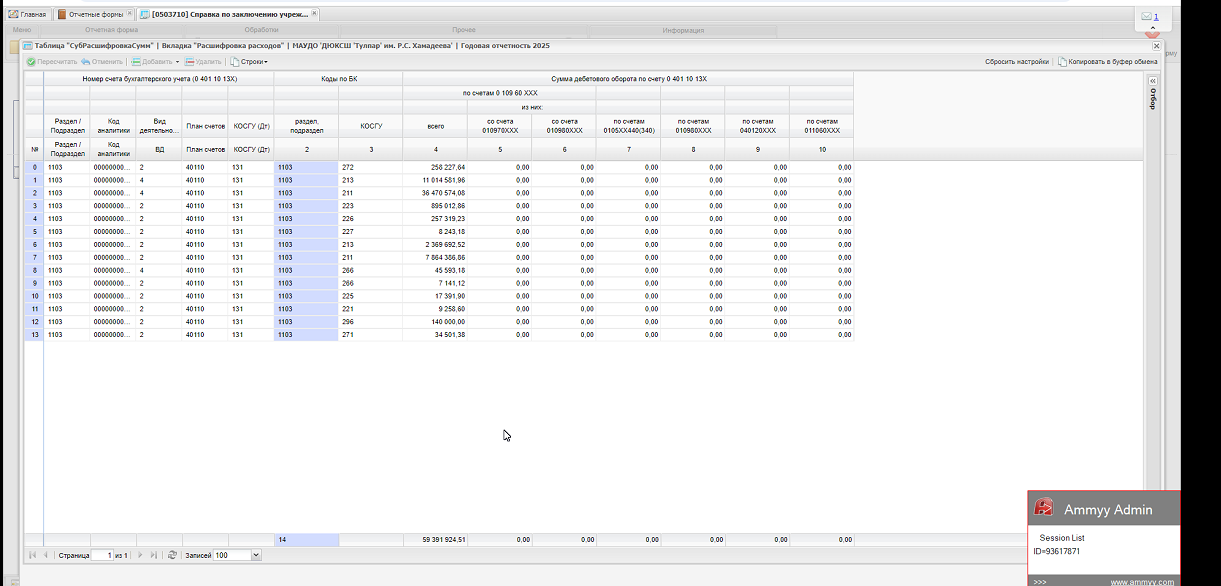Image resolution: width=1221 pixels, height=586 pixels.
Task: Go to next page arrow in pager
Action: click(140, 555)
